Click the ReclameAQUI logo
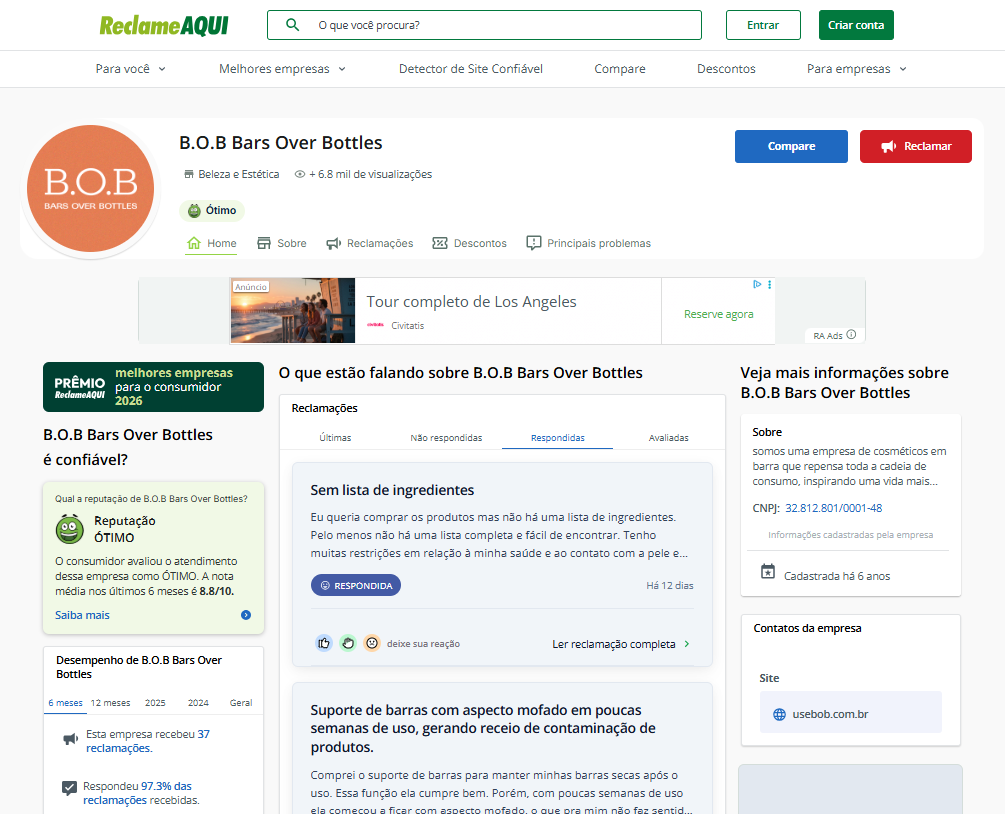 [164, 26]
